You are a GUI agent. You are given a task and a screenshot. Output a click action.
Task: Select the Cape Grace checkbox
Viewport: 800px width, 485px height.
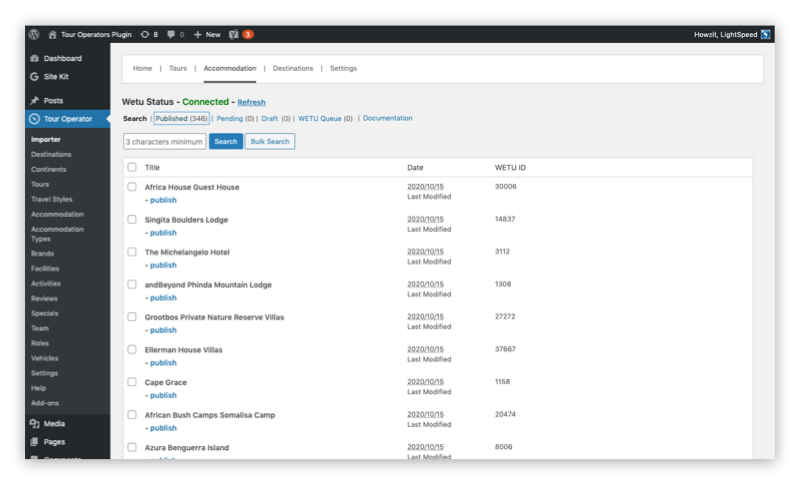pyautogui.click(x=132, y=382)
